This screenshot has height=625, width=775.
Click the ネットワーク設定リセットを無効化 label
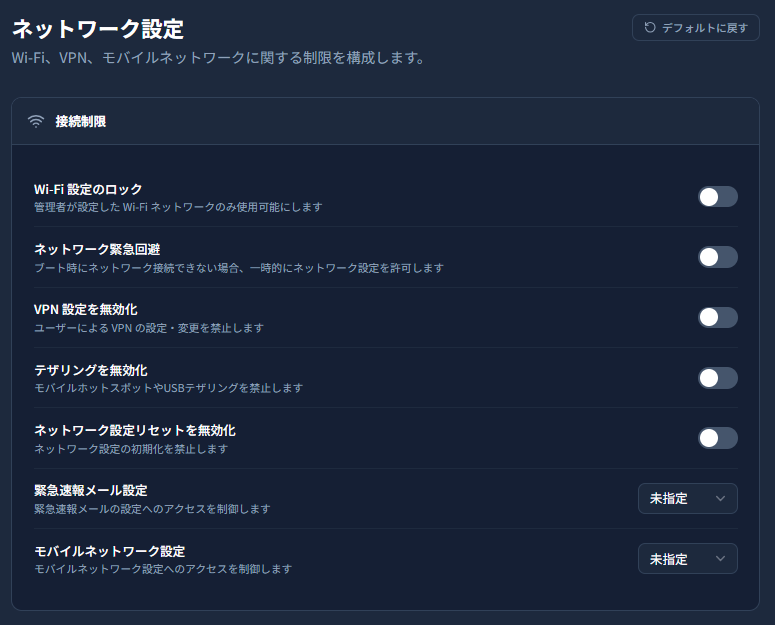[134, 430]
